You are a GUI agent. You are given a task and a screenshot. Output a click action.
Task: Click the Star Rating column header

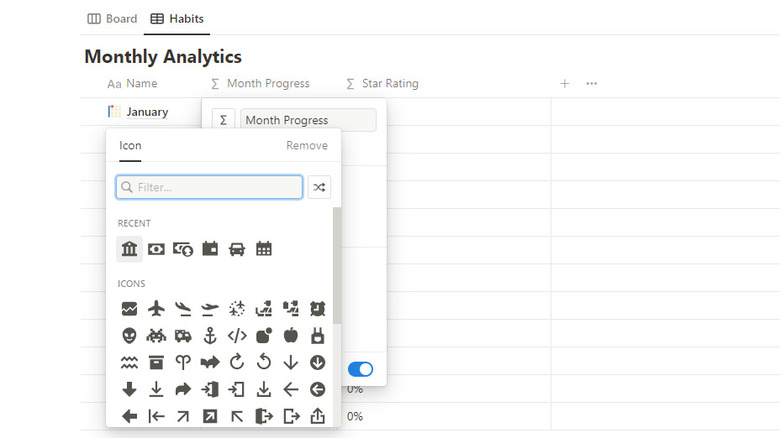383,84
